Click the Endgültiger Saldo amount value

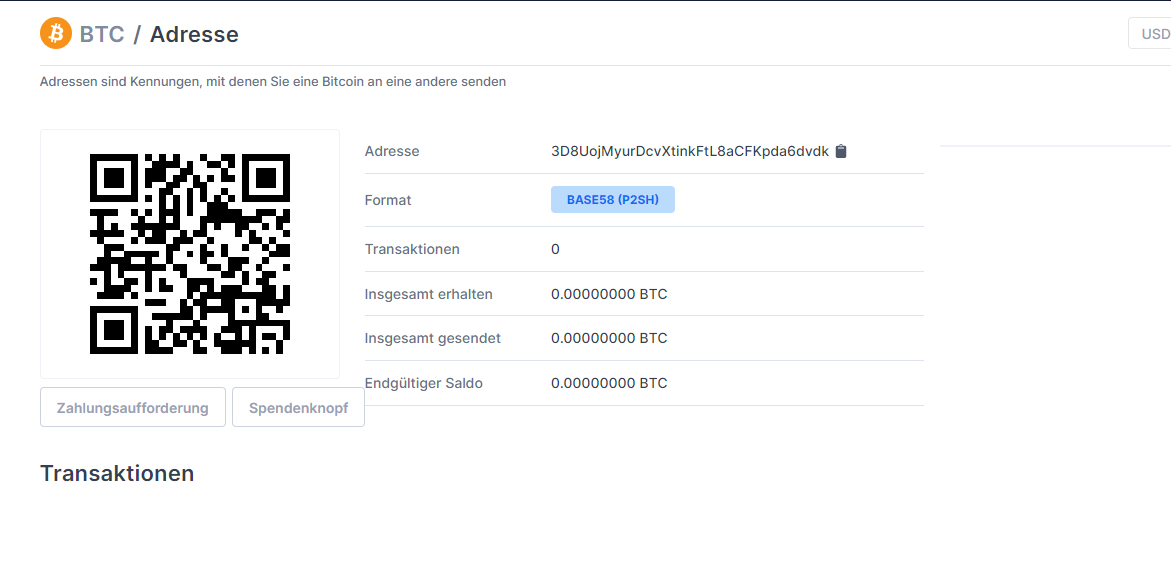click(x=609, y=384)
